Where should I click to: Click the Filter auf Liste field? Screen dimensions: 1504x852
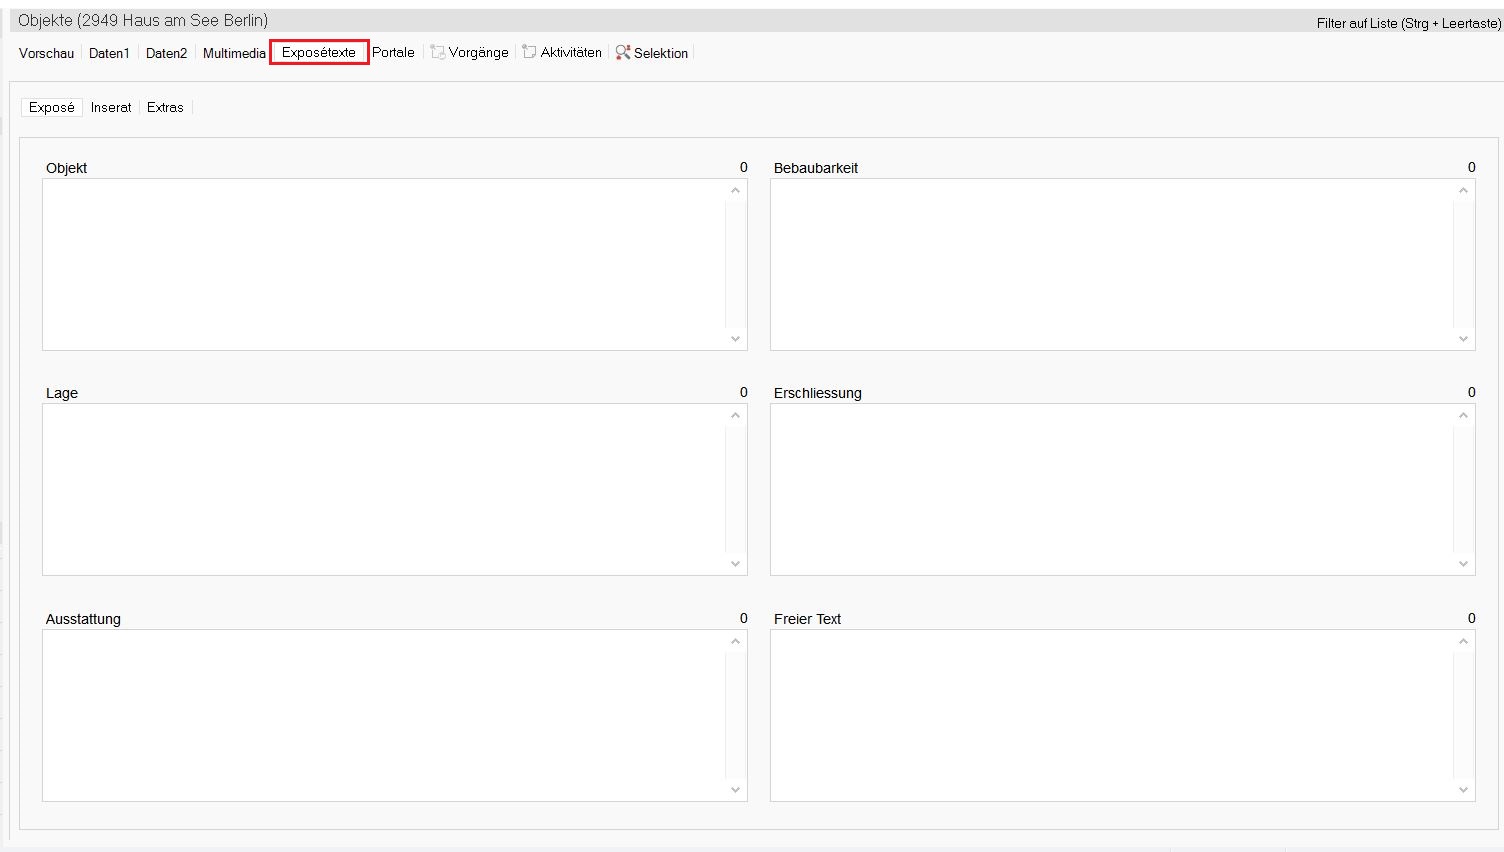[x=1408, y=23]
